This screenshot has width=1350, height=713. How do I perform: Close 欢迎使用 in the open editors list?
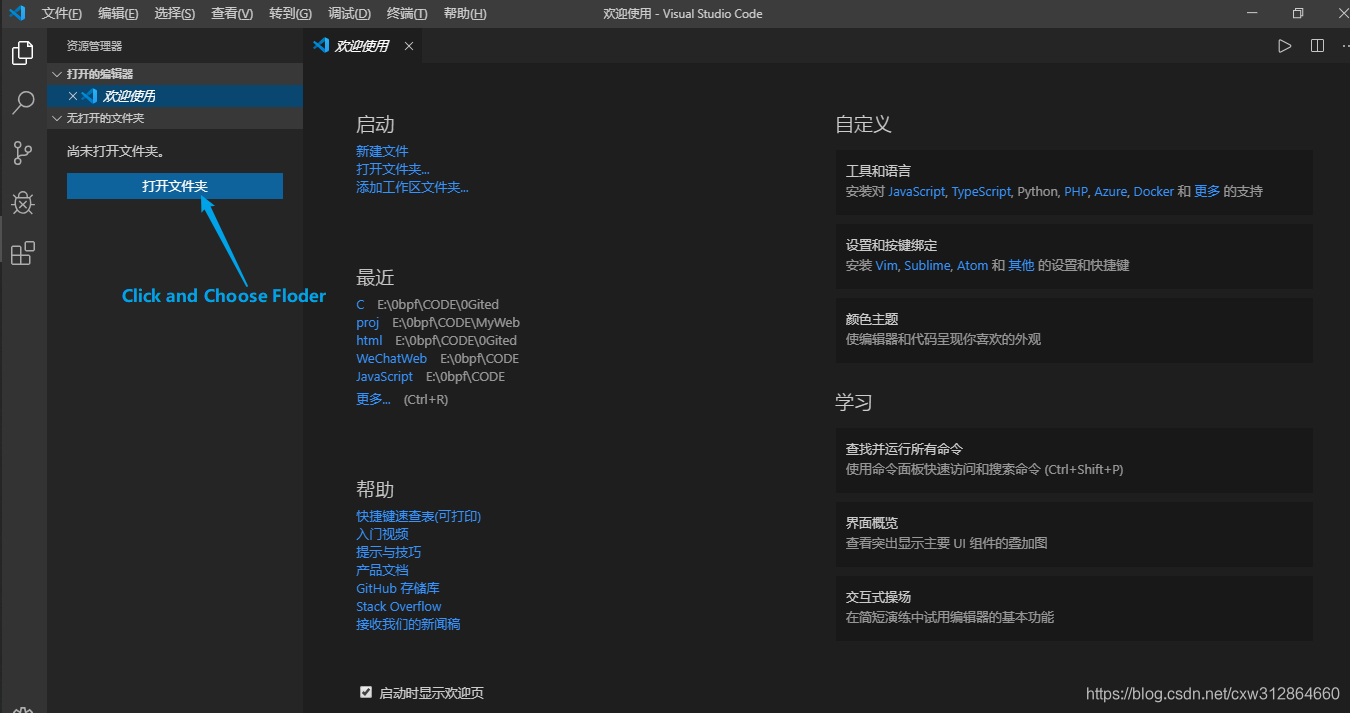tap(72, 96)
